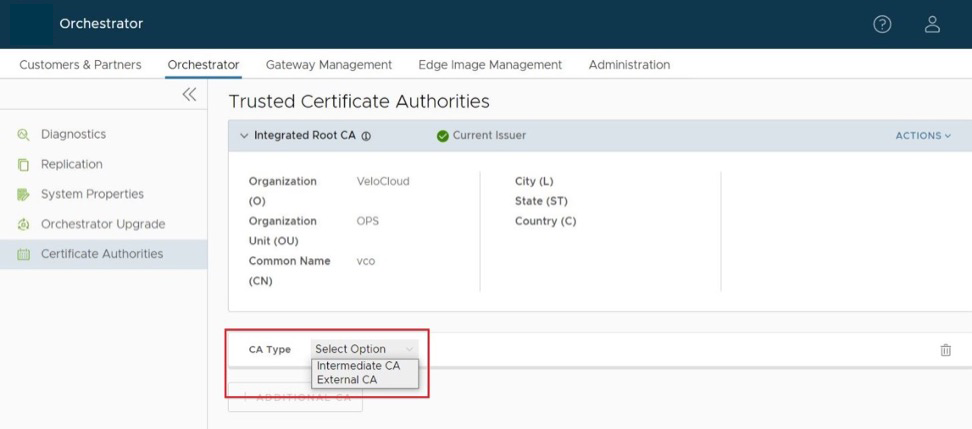Viewport: 972px width, 429px height.
Task: Choose Intermediate CA from the list
Action: (358, 366)
